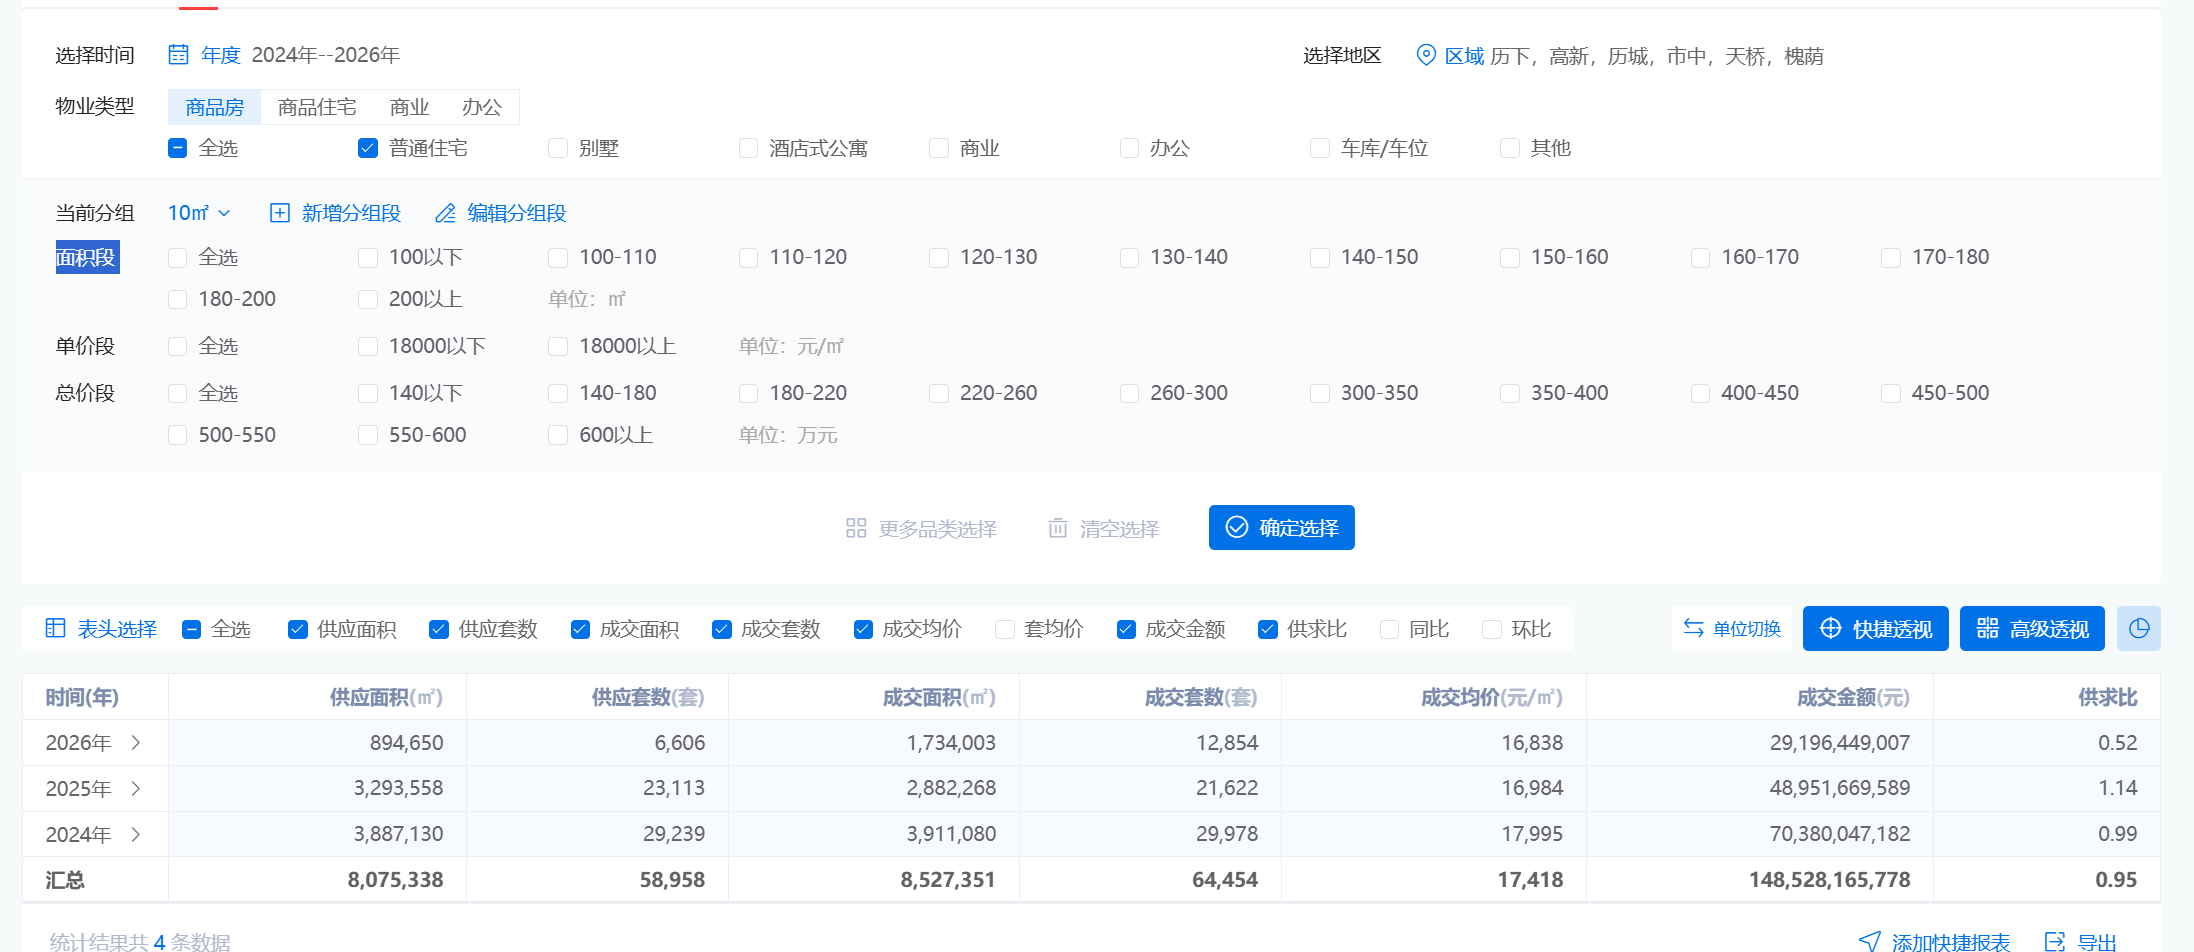This screenshot has width=2194, height=952.
Task: Enable the 120-130 area range checkbox
Action: 939,258
